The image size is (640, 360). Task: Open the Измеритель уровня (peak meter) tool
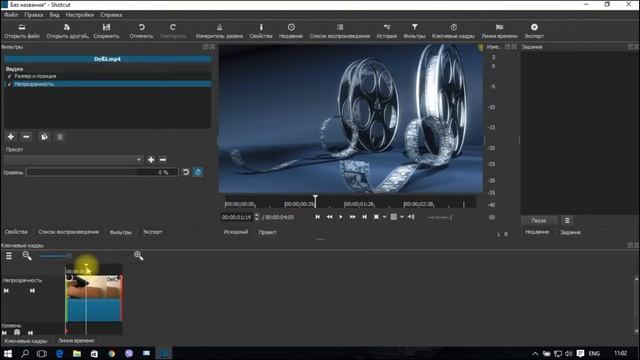point(219,27)
